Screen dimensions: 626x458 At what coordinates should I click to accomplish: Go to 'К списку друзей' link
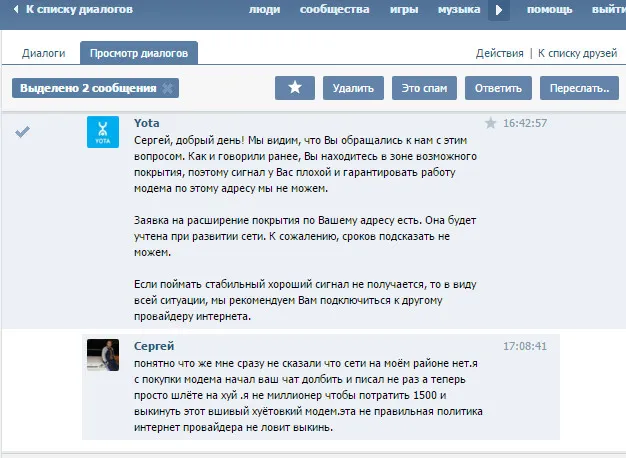pyautogui.click(x=577, y=53)
